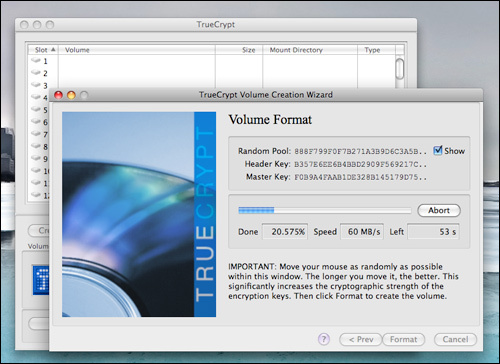Select slot 2 drive icon in TrueCrypt list
Image resolution: width=500 pixels, height=364 pixels.
tap(36, 72)
